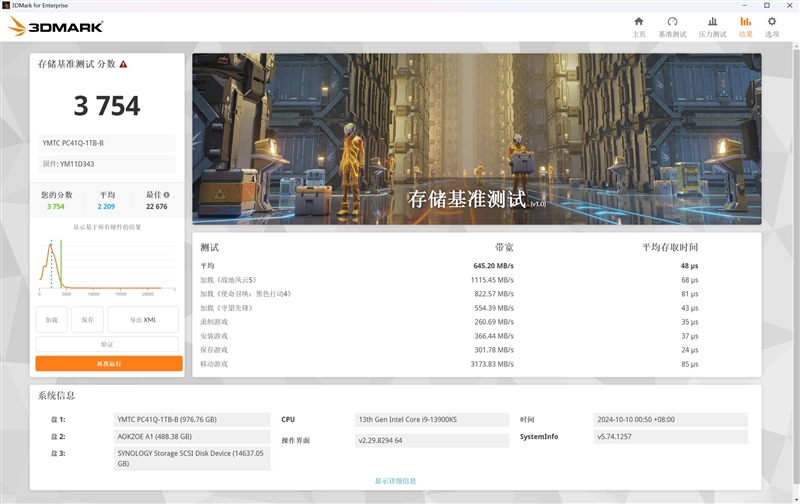This screenshot has height=504, width=800.
Task: Click the version value v2.29.8294 64
Action: (432, 440)
